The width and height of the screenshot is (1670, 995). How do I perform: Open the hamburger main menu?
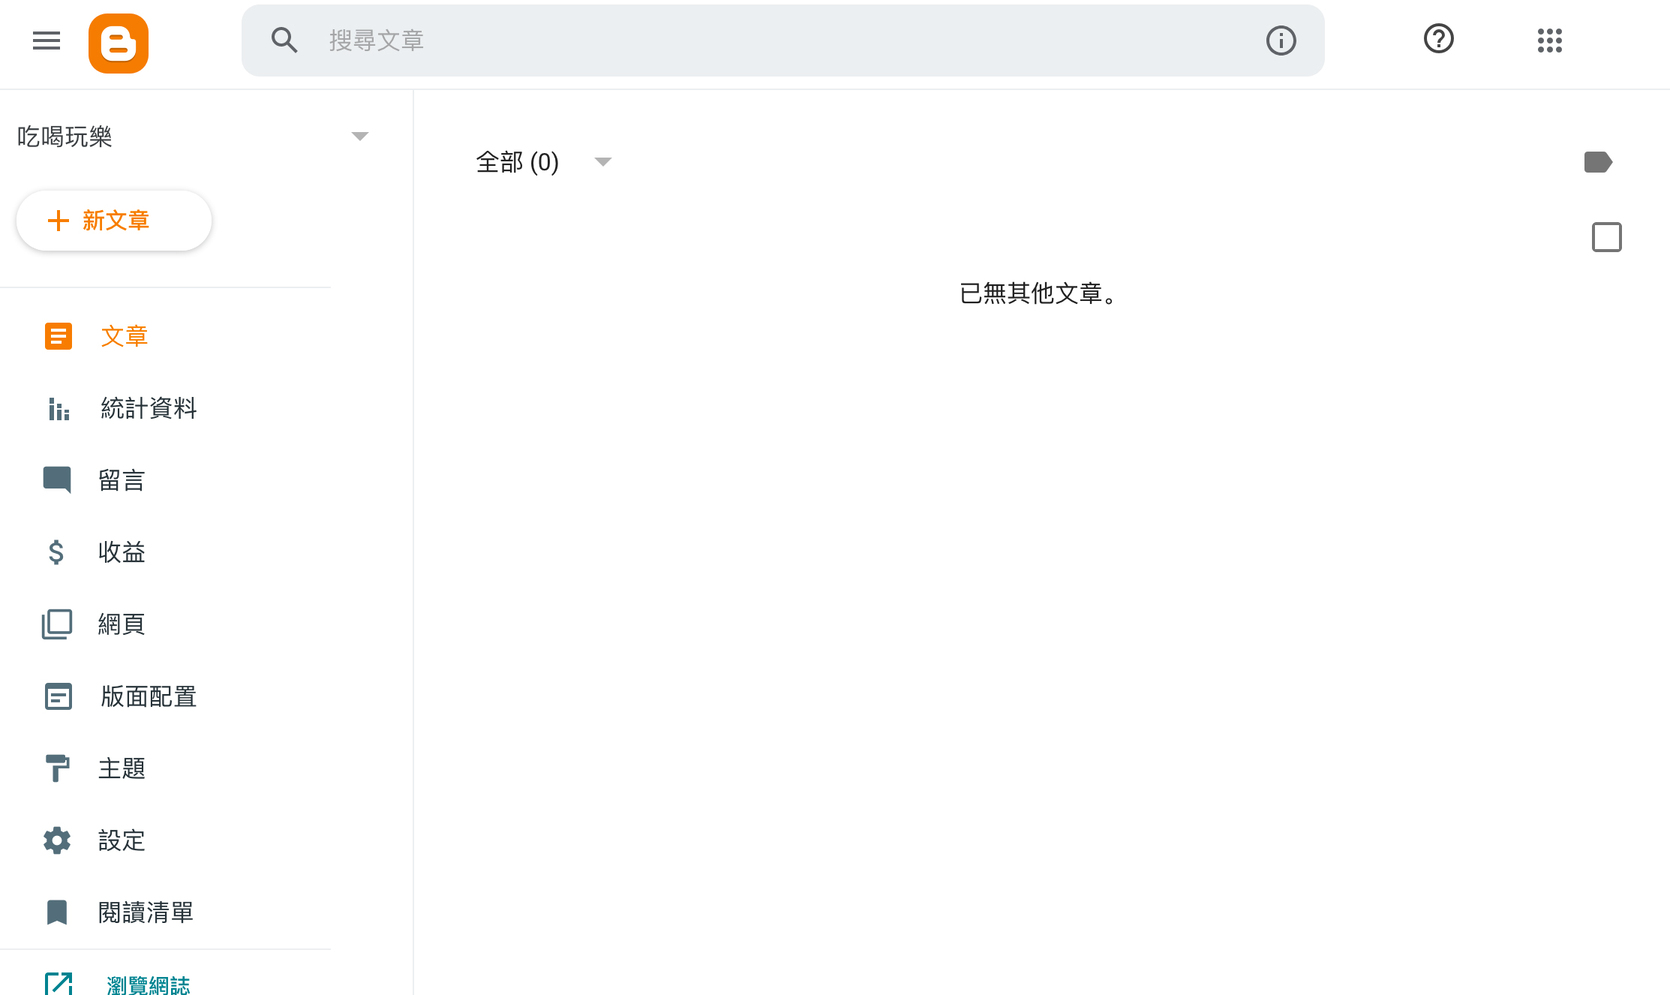point(46,41)
